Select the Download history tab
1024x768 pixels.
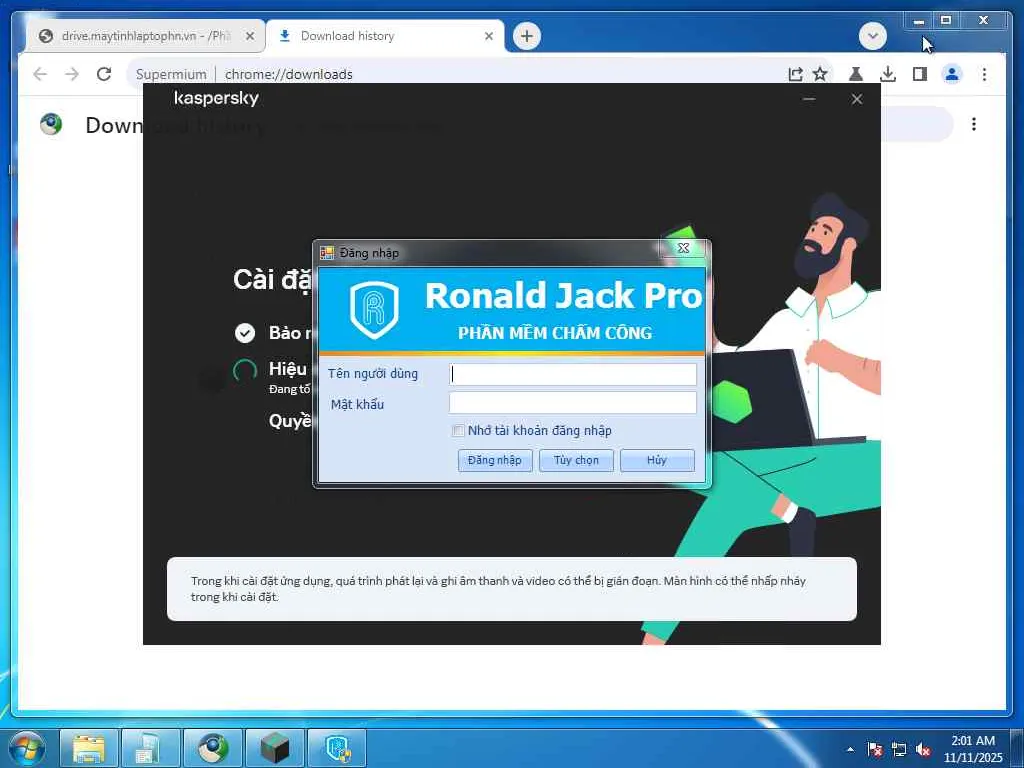(385, 36)
